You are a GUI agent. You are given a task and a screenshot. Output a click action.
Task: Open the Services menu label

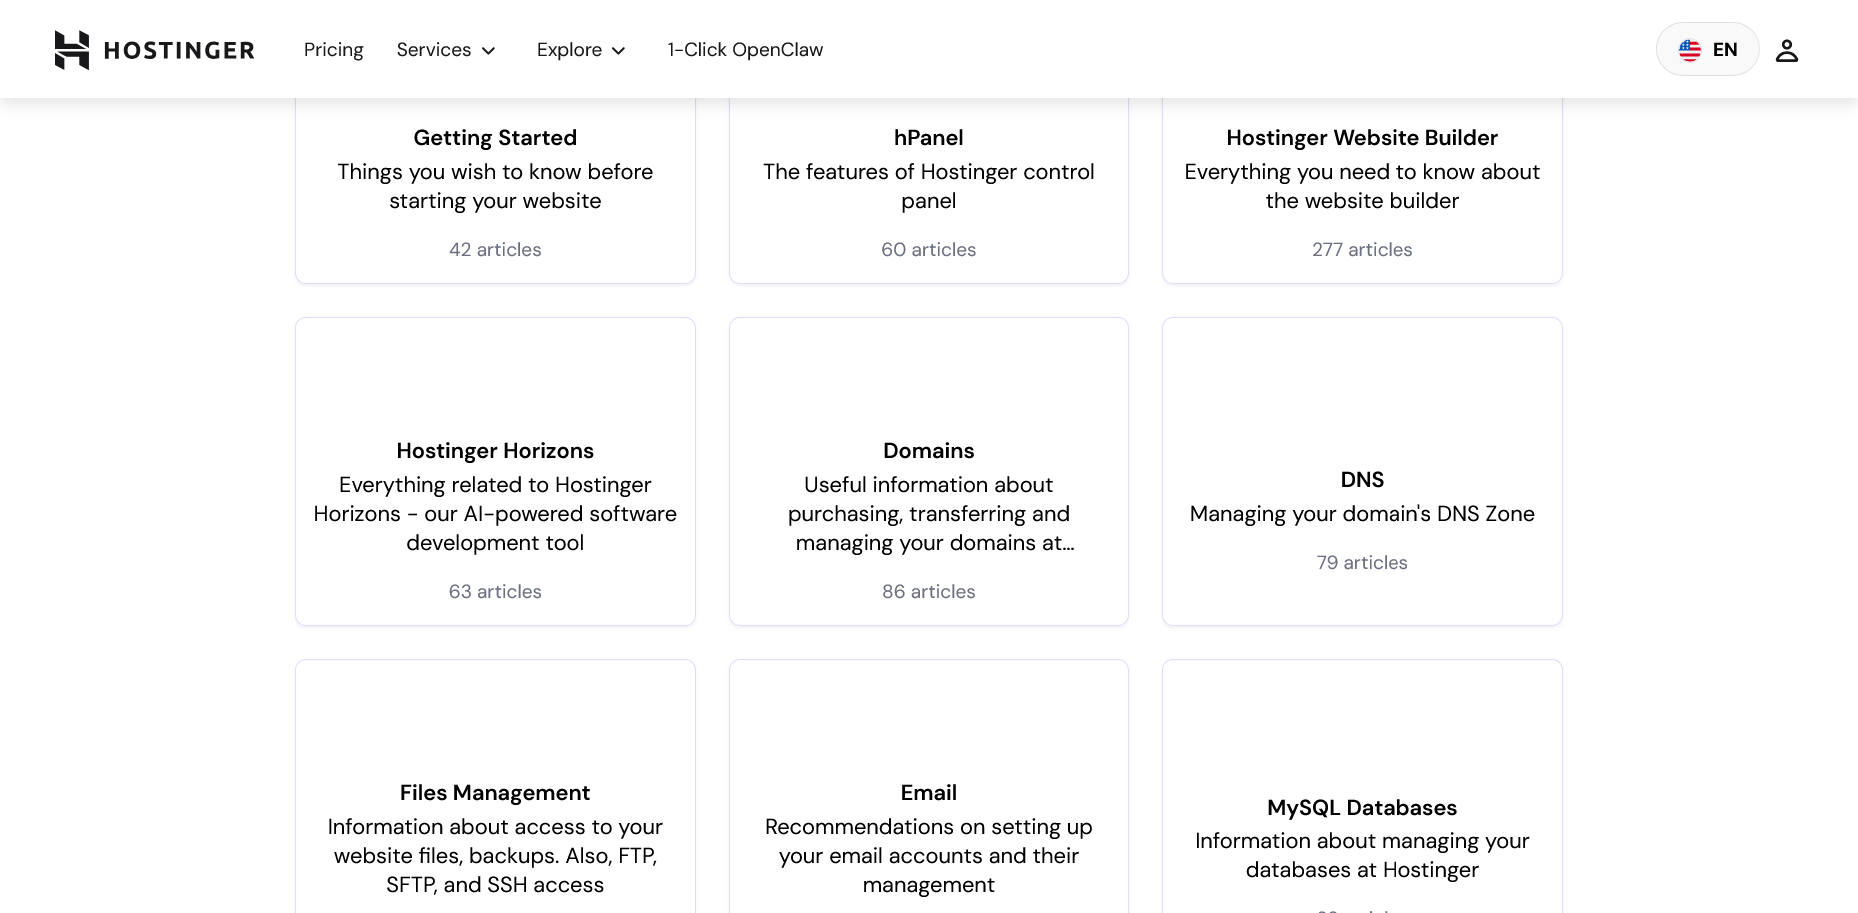[x=434, y=50]
